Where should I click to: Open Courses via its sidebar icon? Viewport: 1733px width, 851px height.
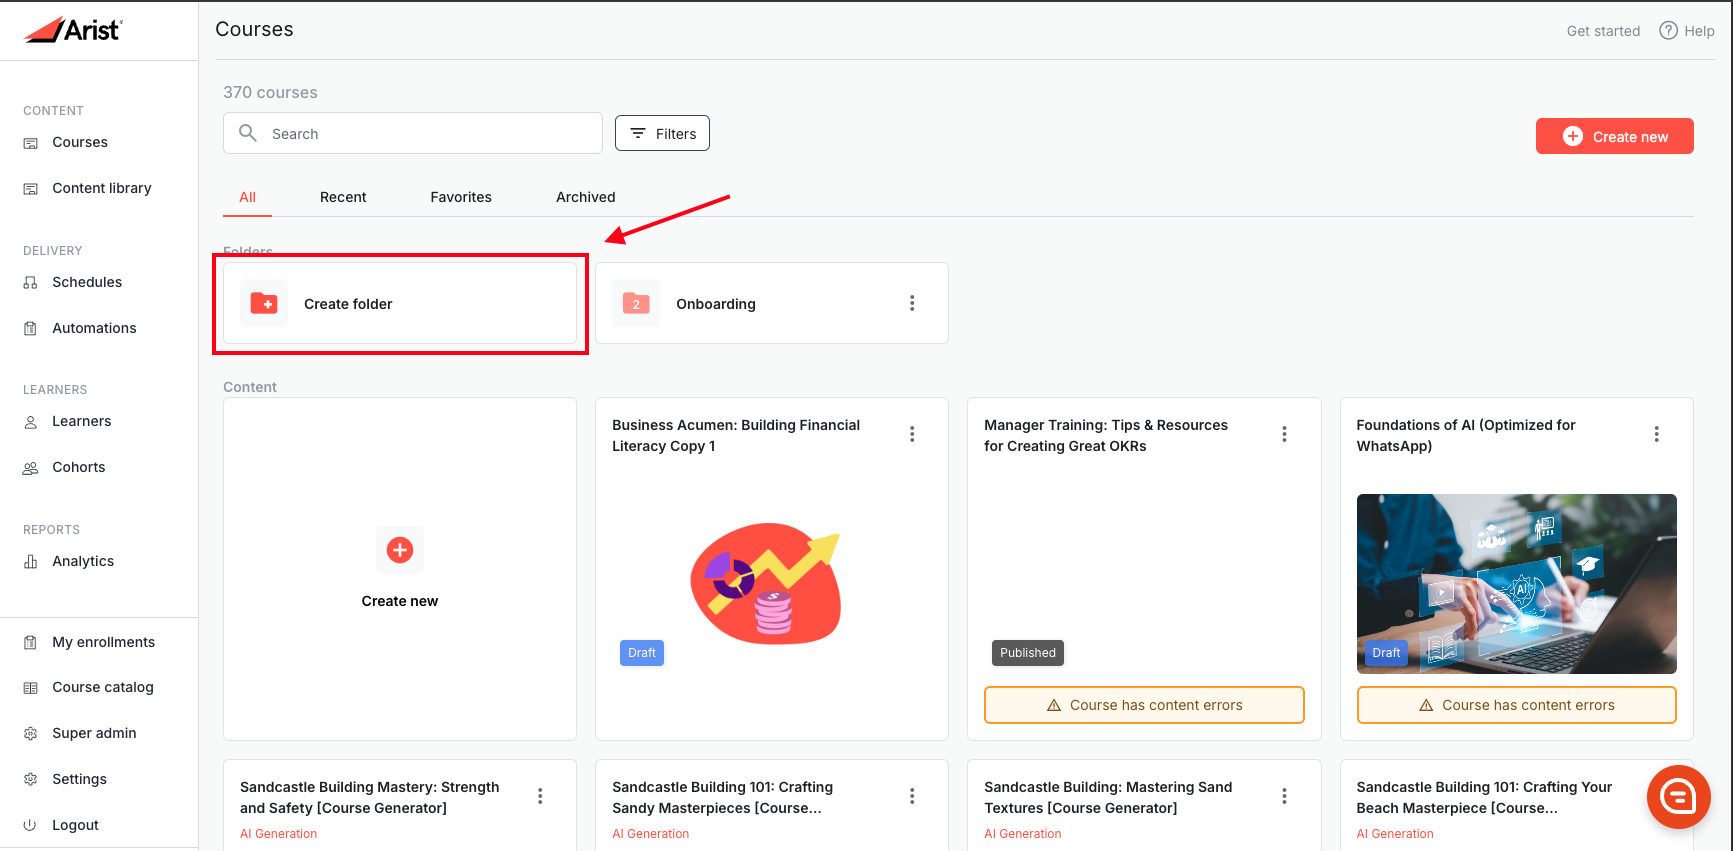(x=31, y=143)
